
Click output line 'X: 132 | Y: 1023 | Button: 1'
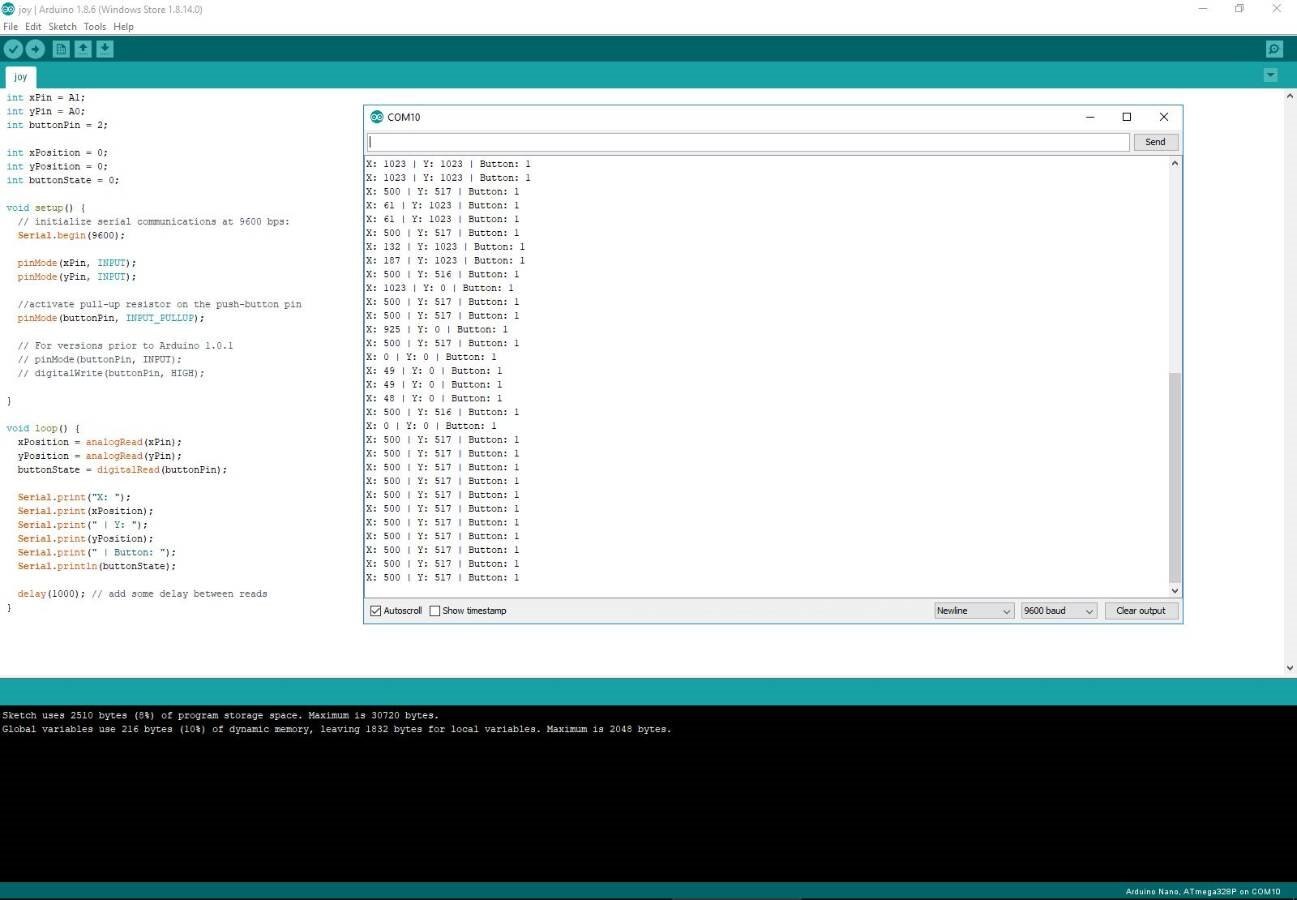(x=445, y=247)
